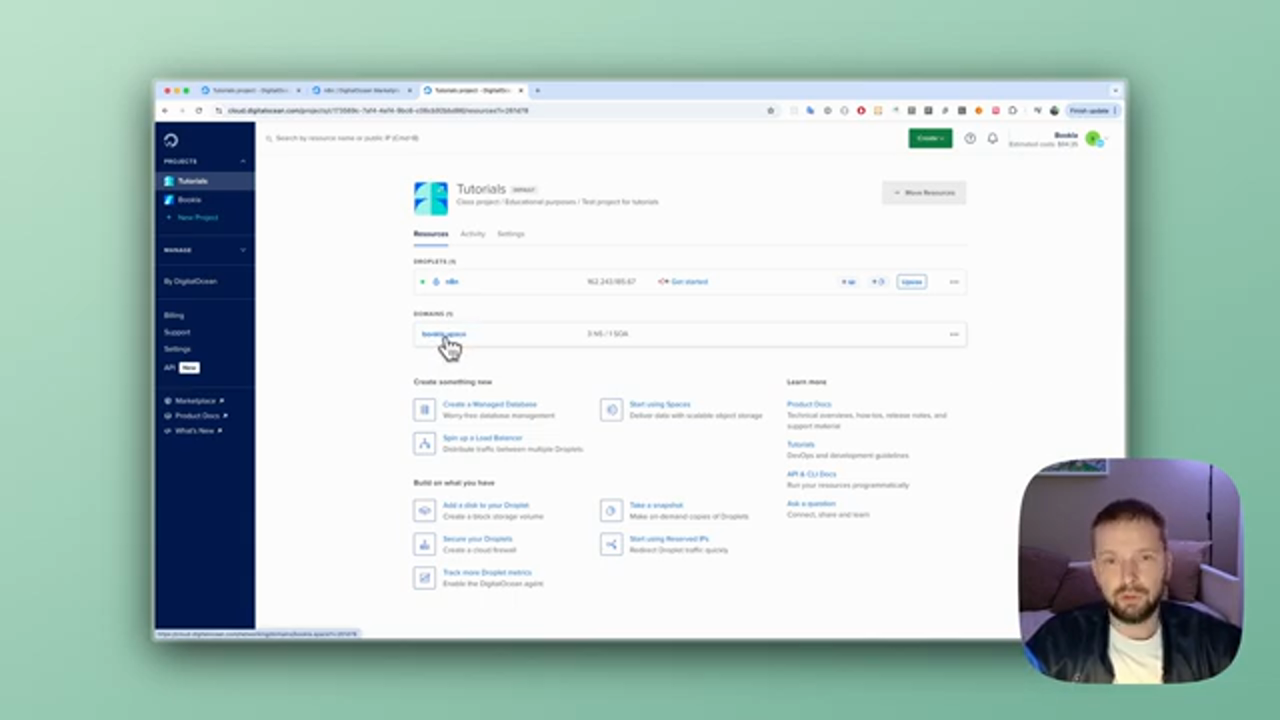The width and height of the screenshot is (1280, 720).
Task: Click Get started in the droplet row
Action: [689, 282]
